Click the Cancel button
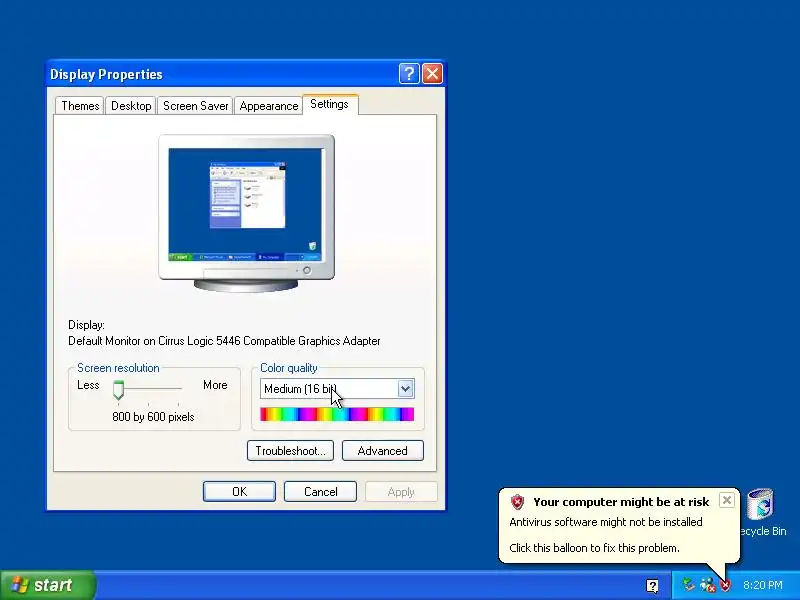Image resolution: width=800 pixels, height=600 pixels. point(320,491)
